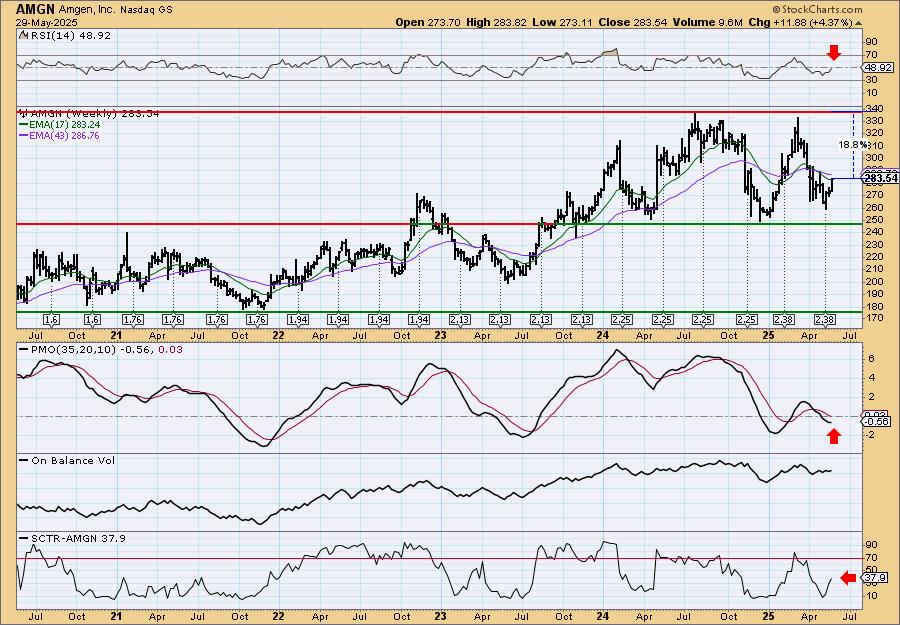Click the black PMO legend line swatch
Viewport: 900px width, 625px height.
(x=23, y=350)
